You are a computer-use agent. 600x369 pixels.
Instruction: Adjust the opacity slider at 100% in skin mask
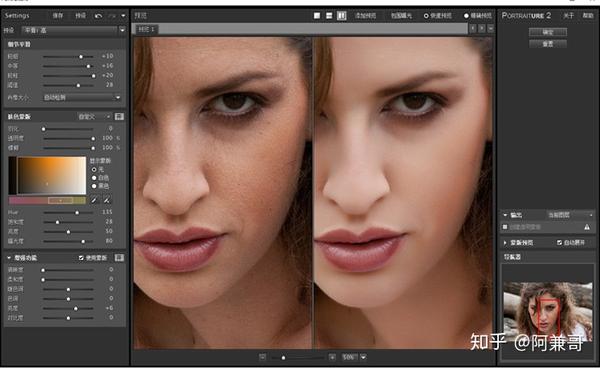point(68,138)
